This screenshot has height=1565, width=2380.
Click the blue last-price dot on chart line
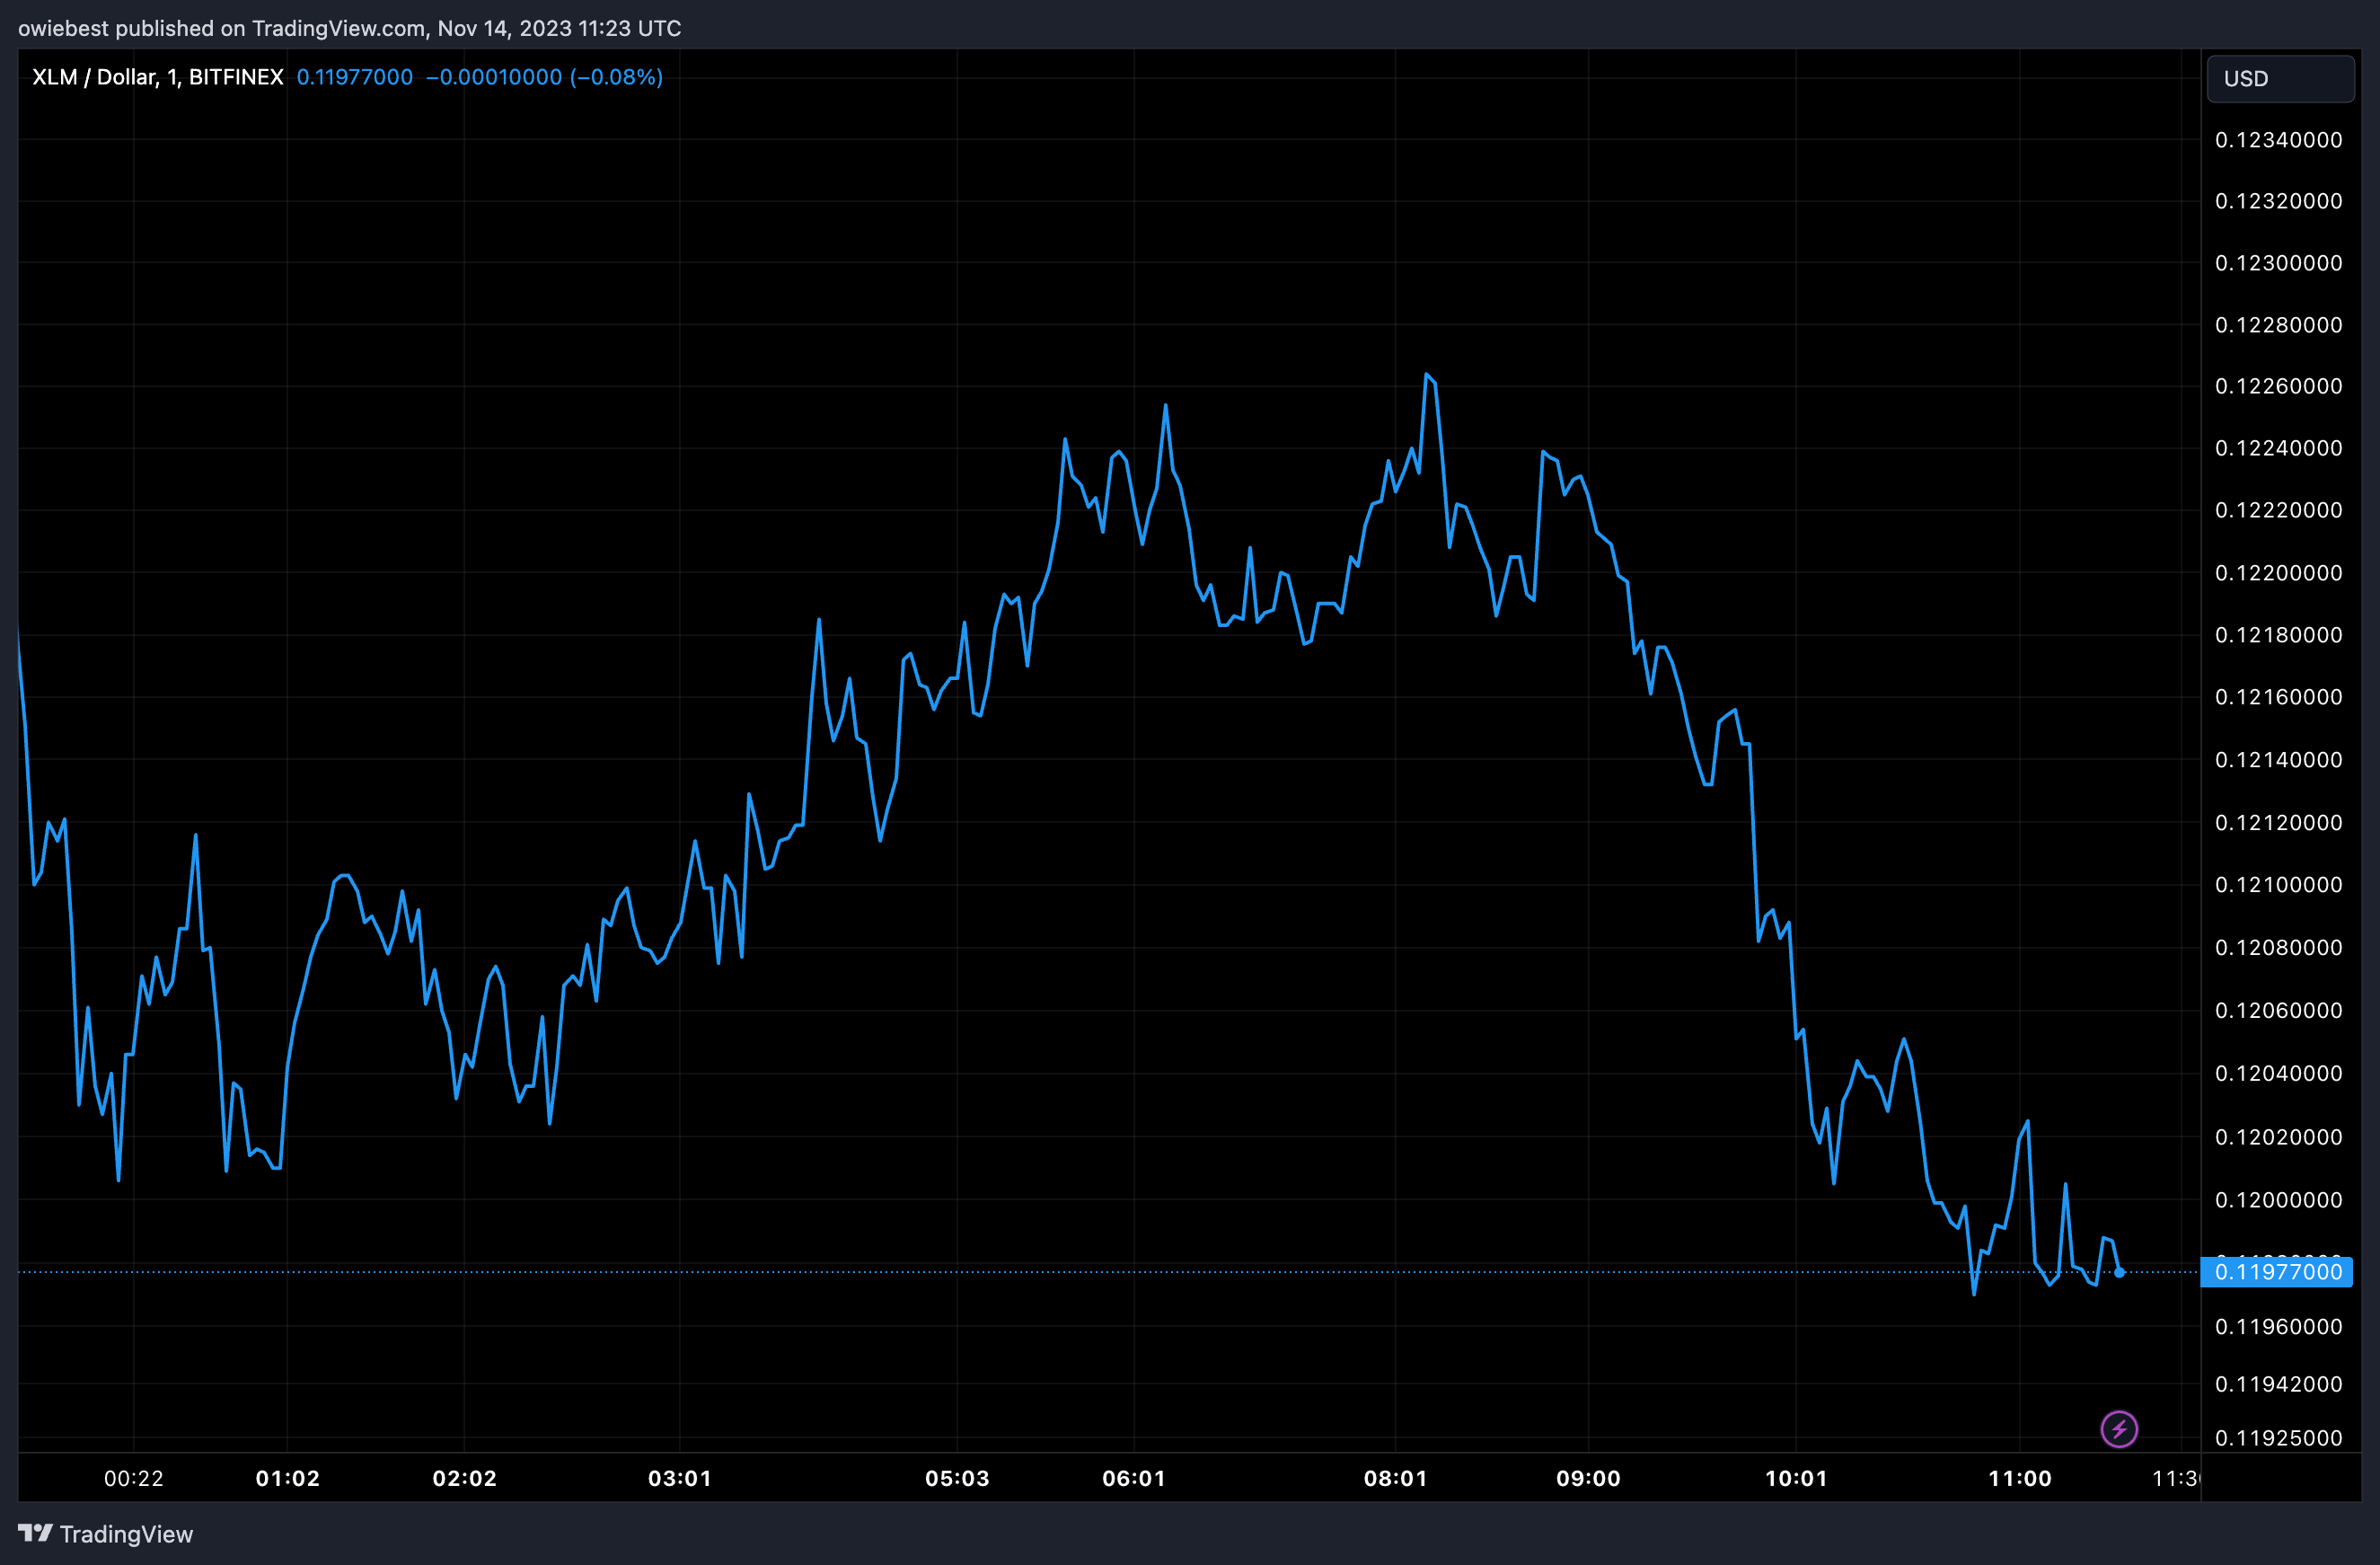click(2119, 1273)
